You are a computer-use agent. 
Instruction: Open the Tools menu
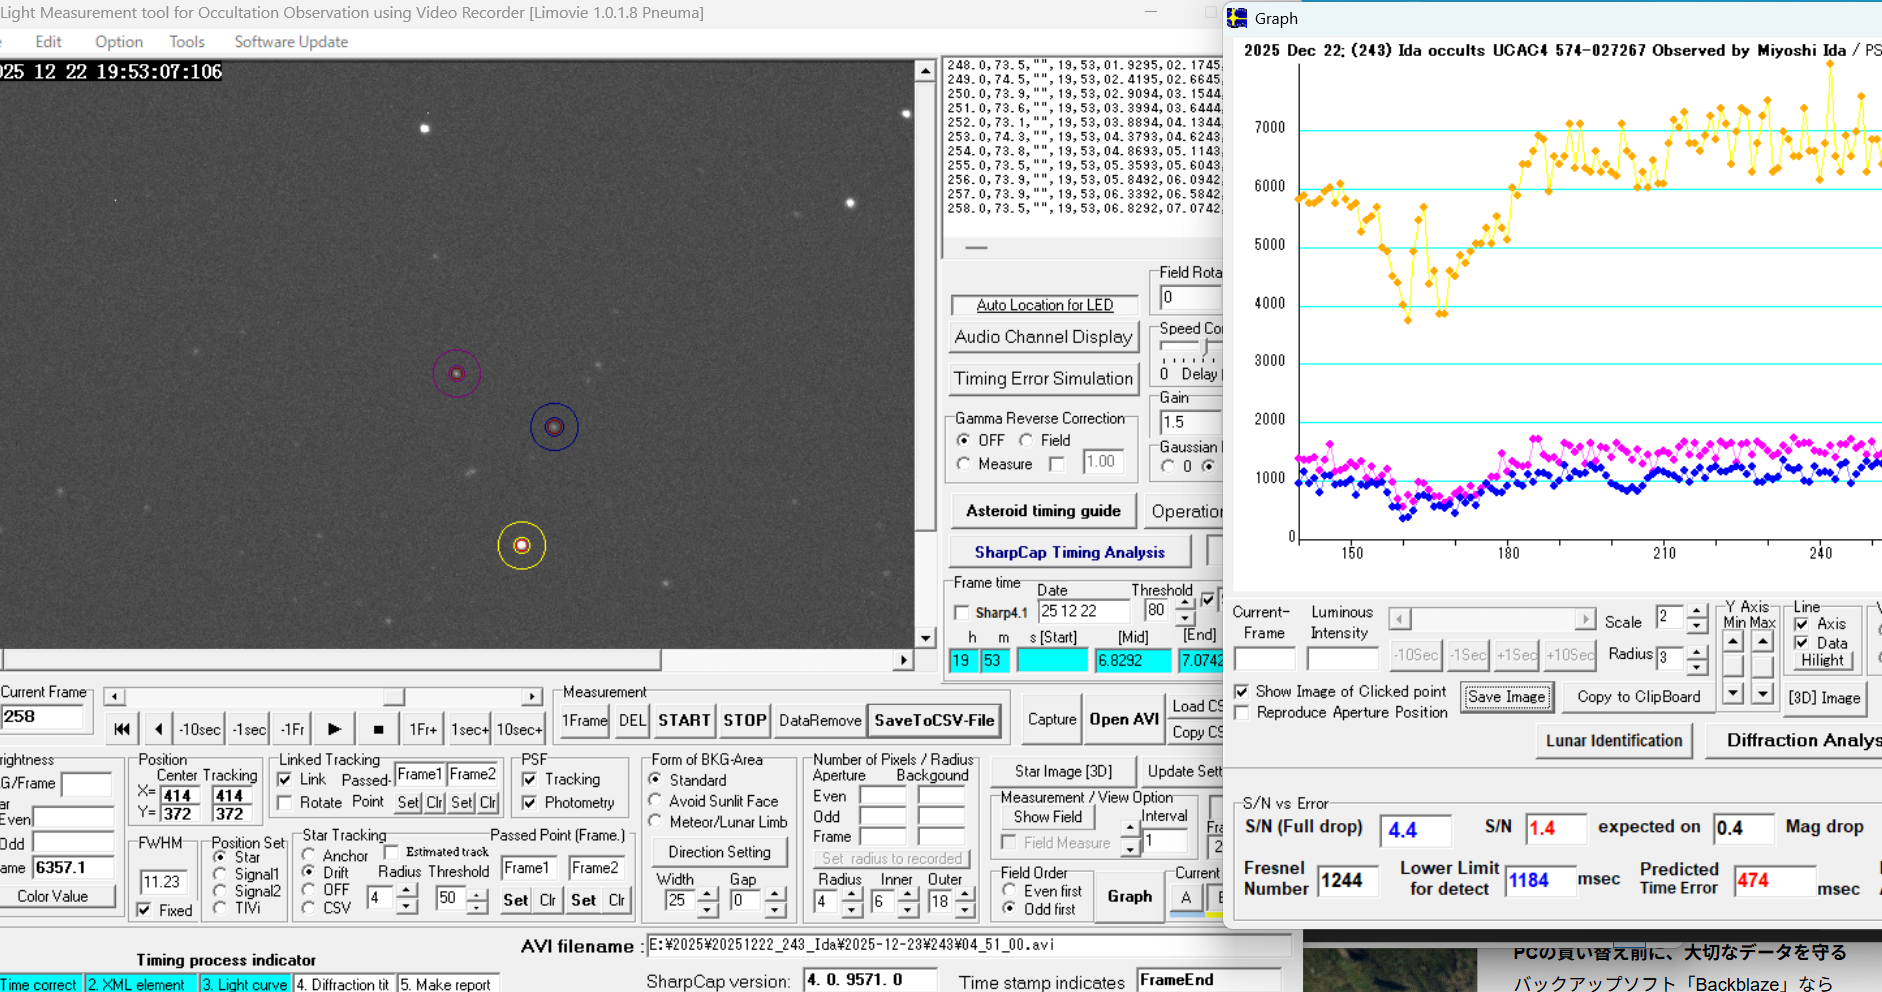[x=186, y=42]
